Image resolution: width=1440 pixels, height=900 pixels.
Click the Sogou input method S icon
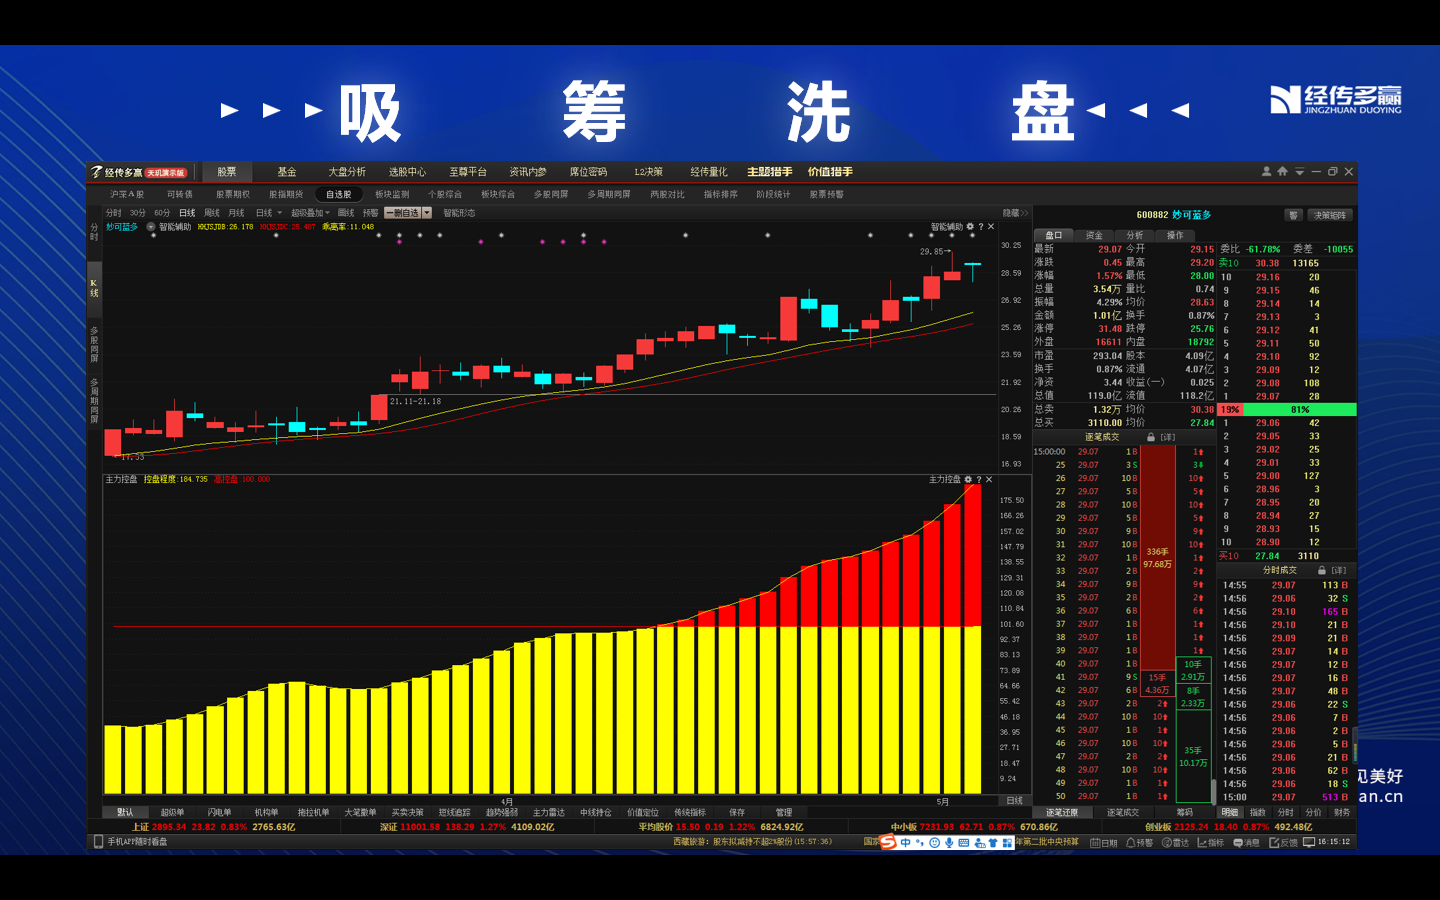(888, 842)
